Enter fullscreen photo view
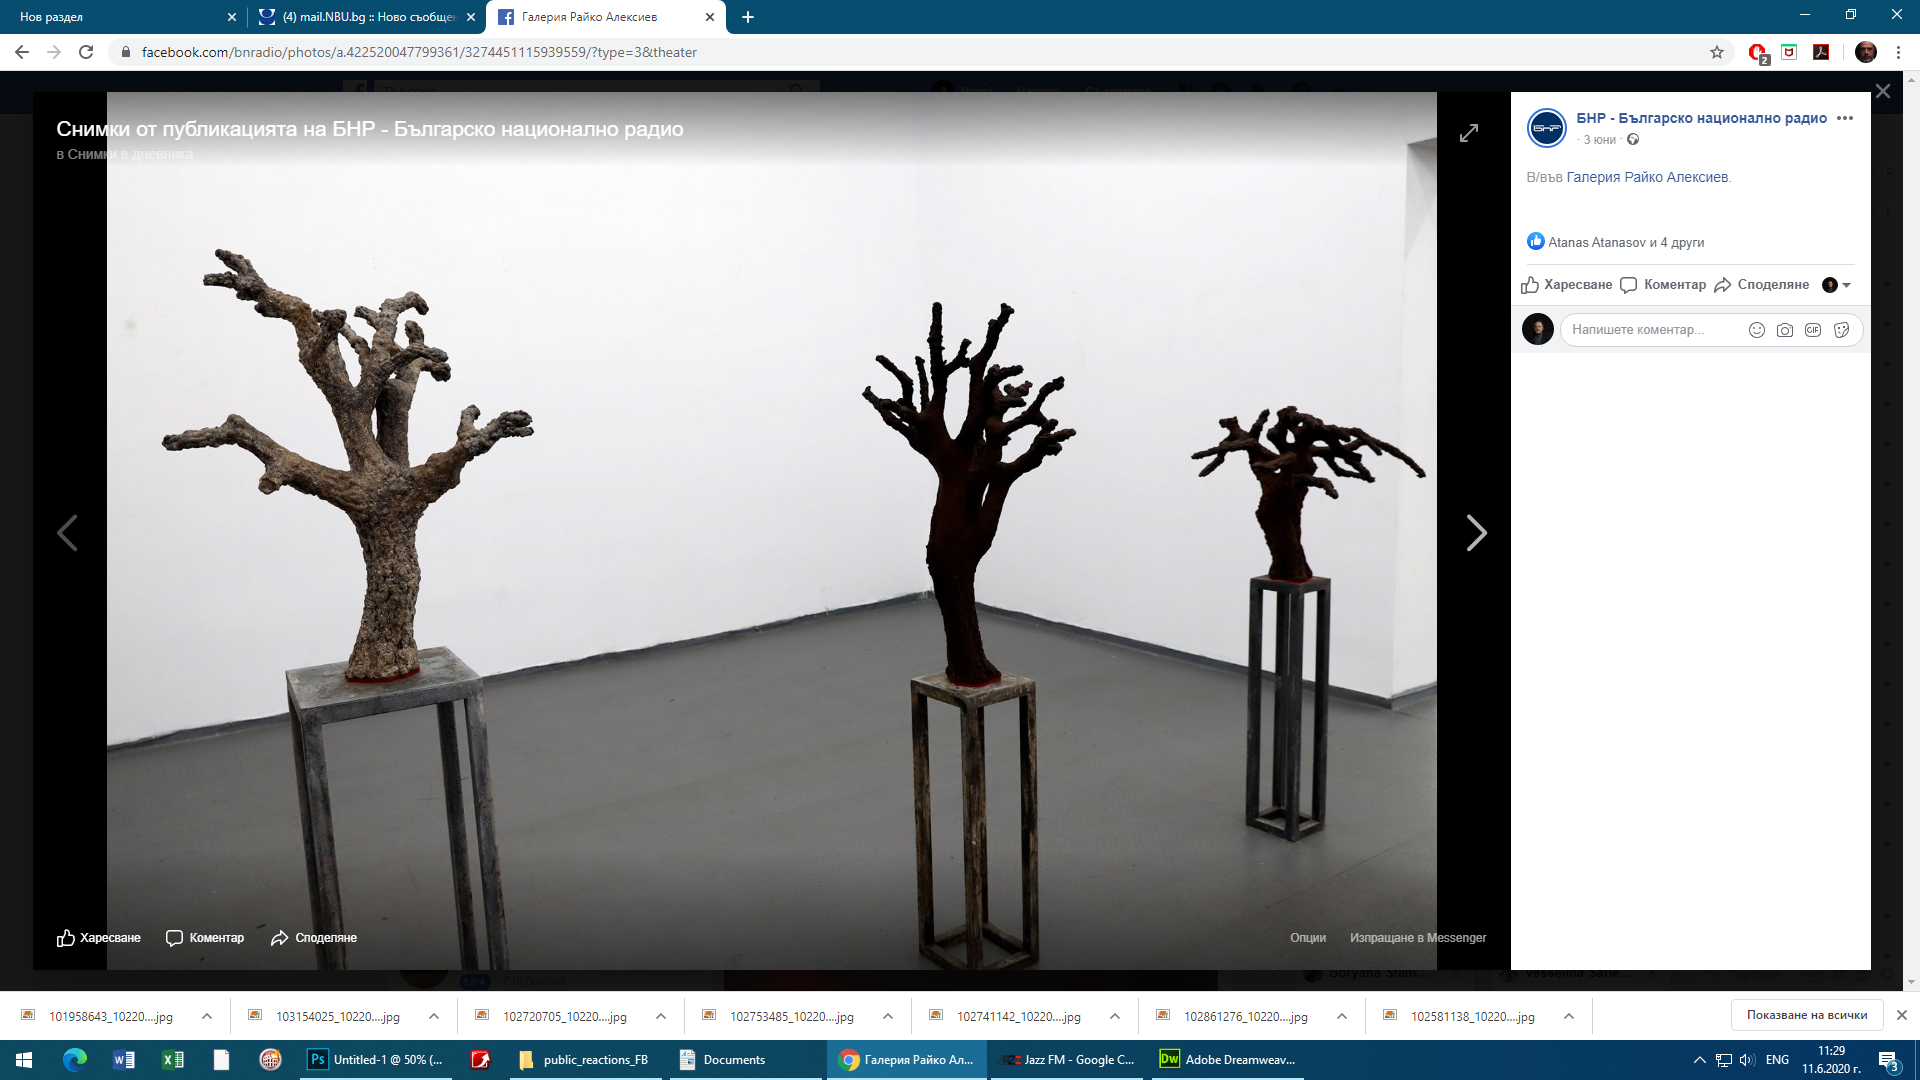1920x1080 pixels. 1469,133
